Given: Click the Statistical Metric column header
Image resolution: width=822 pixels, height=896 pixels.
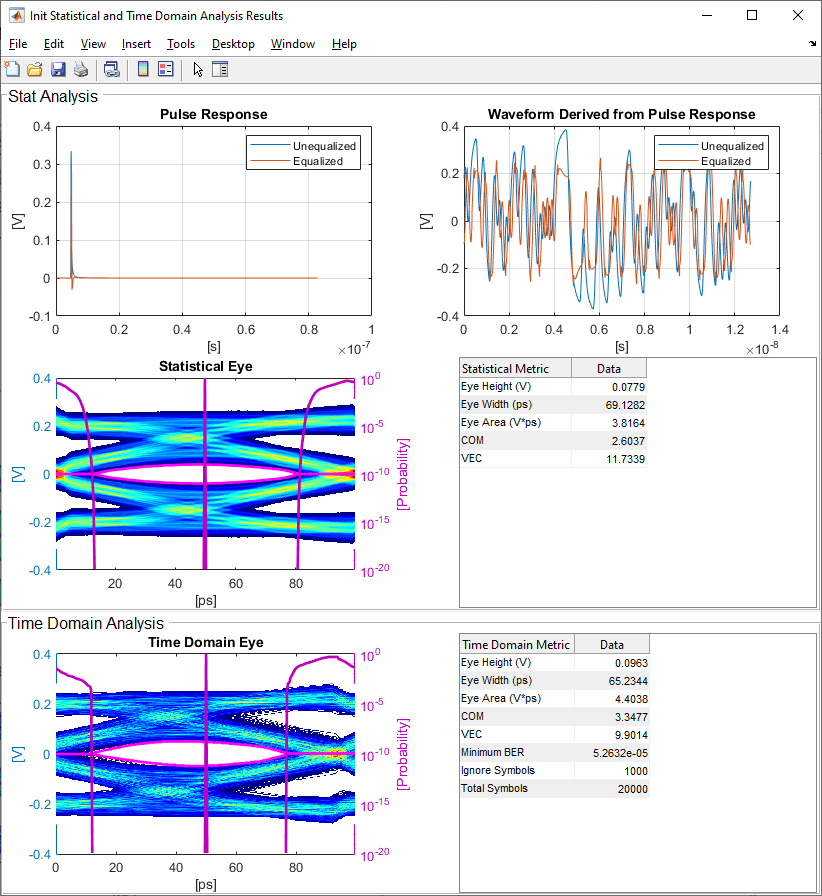Looking at the screenshot, I should coord(515,368).
